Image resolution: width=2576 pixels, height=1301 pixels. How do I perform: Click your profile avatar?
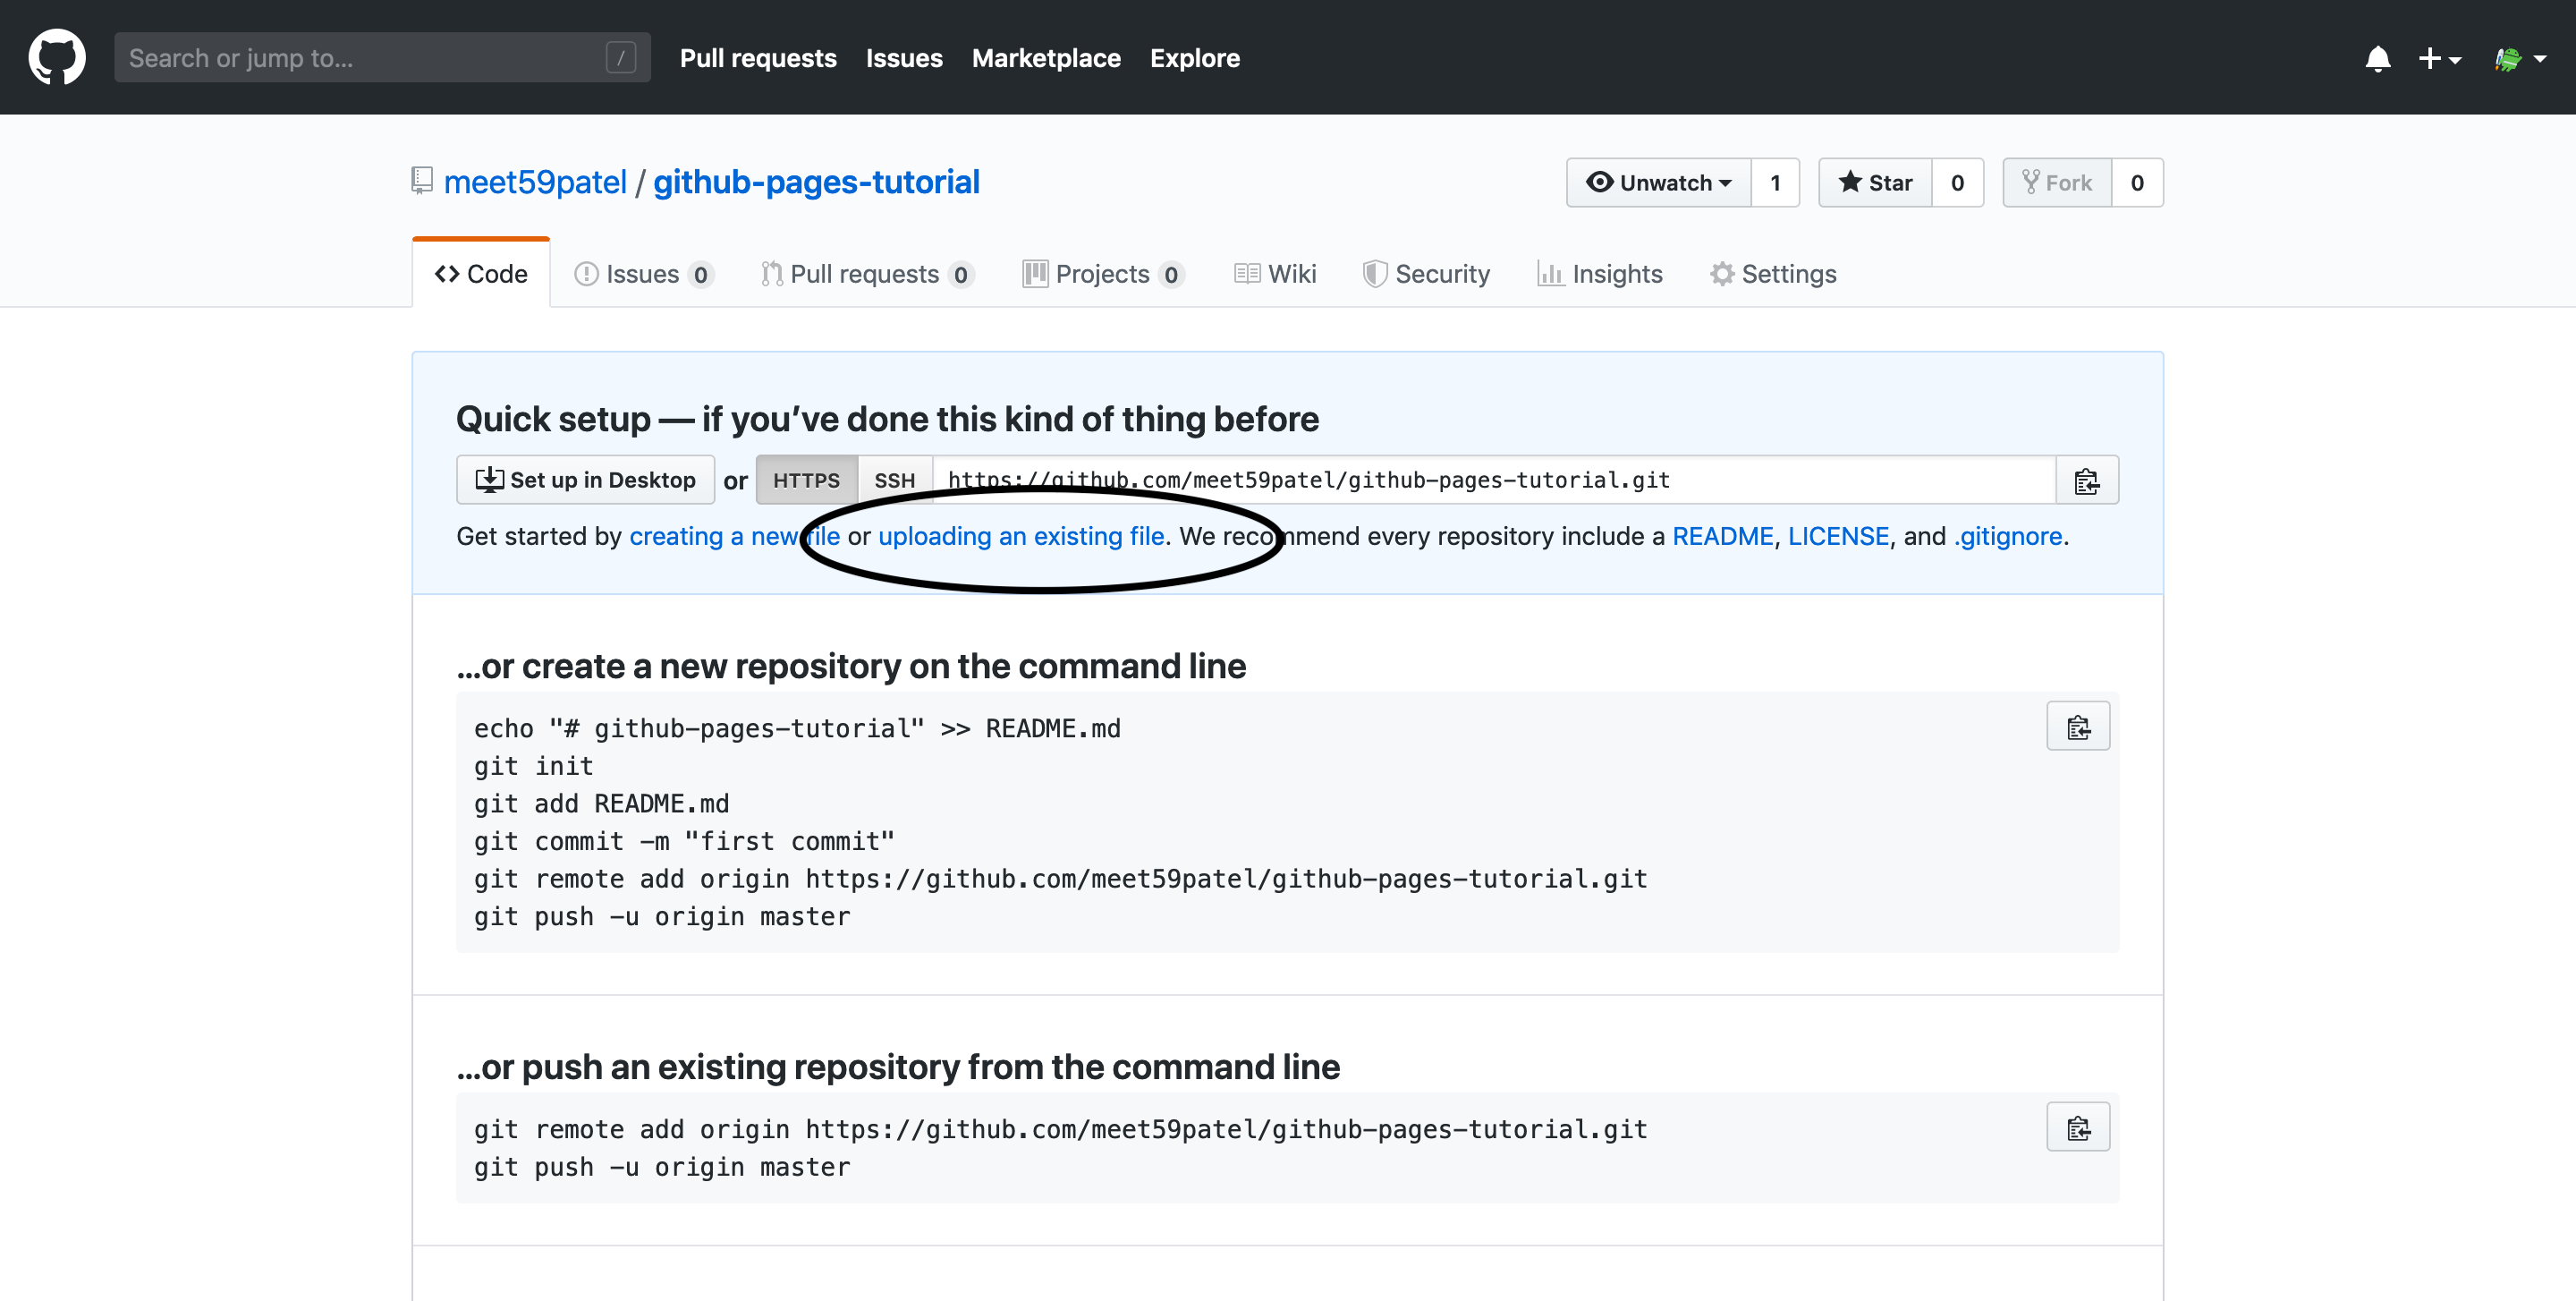[2510, 57]
